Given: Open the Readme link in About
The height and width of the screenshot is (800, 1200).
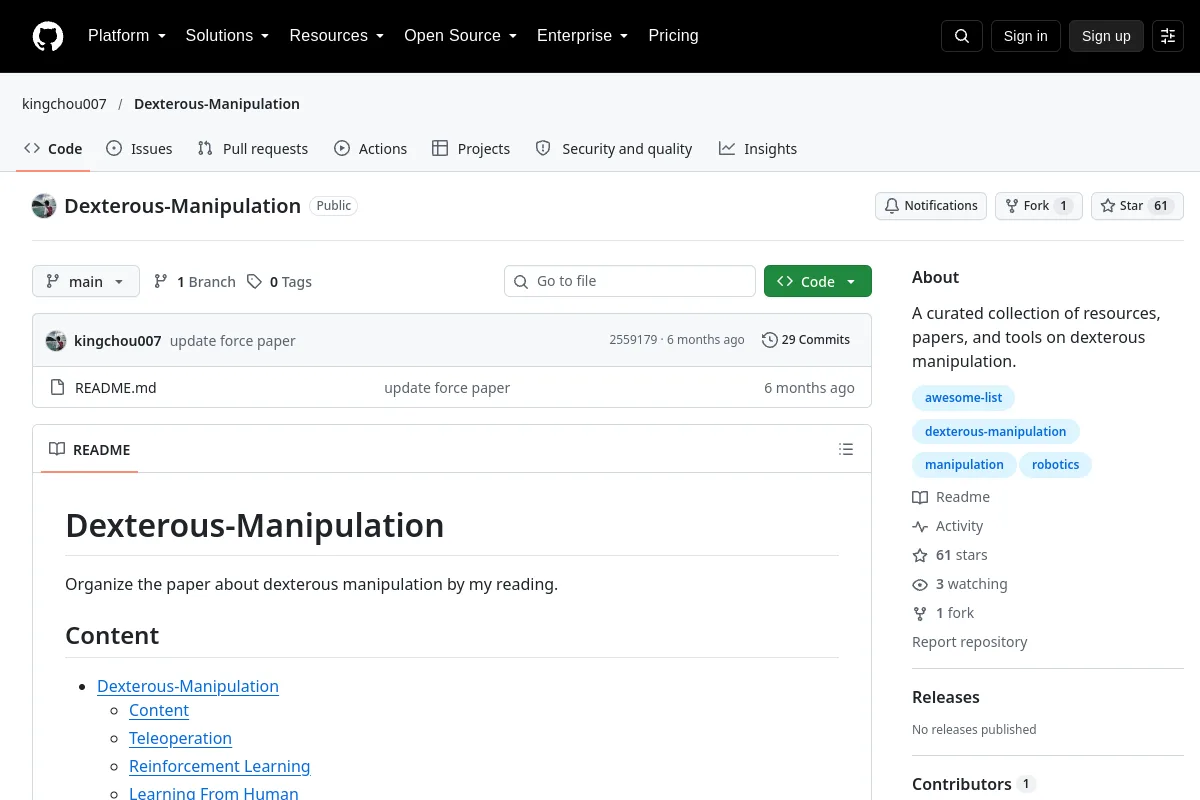Looking at the screenshot, I should click(951, 497).
